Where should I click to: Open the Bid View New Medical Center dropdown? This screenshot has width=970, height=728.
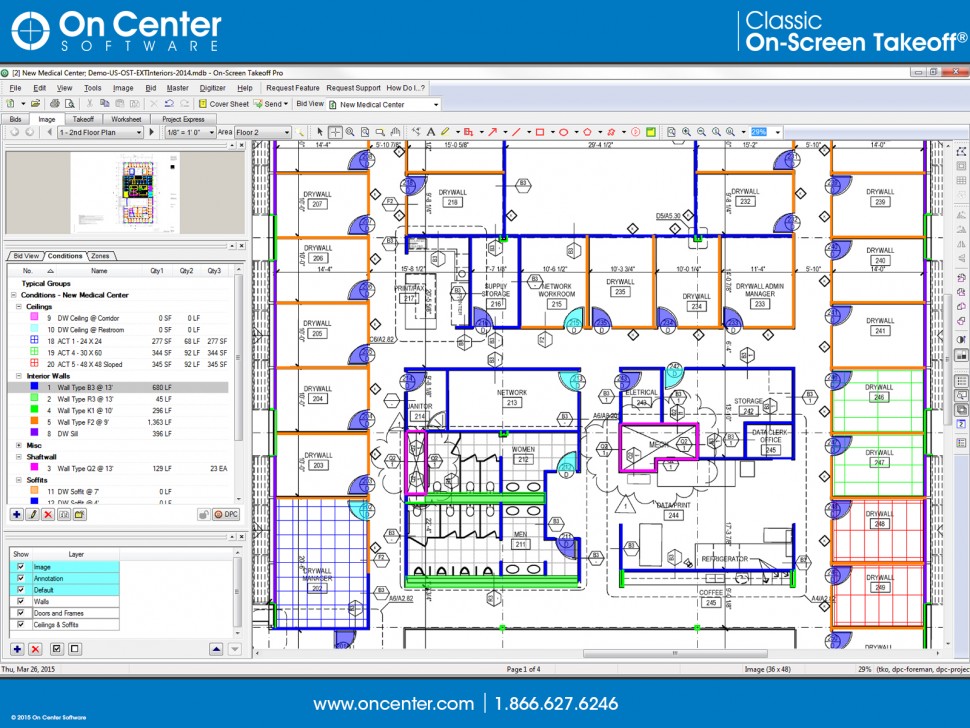click(x=384, y=105)
